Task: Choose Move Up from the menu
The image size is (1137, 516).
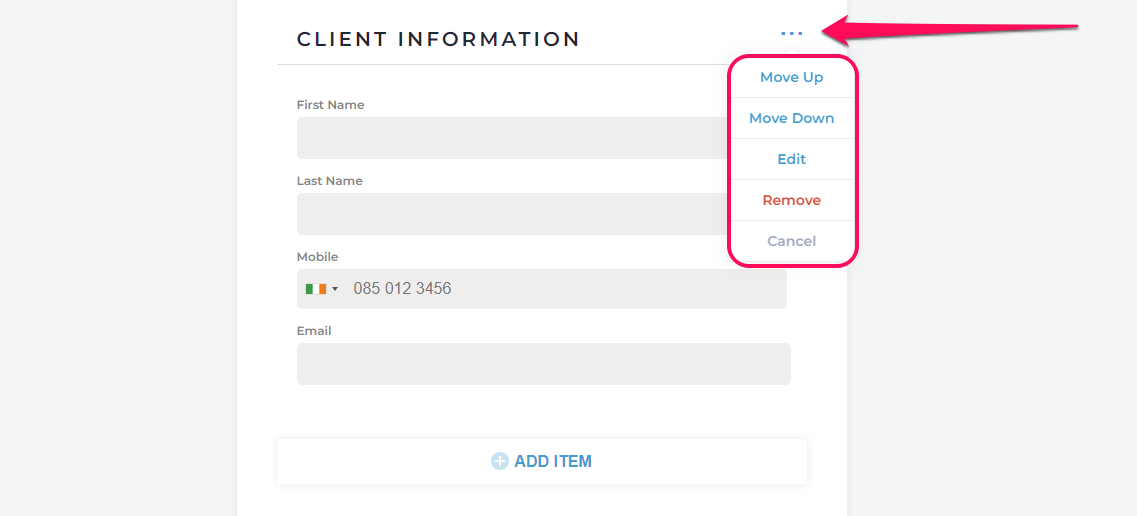Action: click(x=791, y=77)
